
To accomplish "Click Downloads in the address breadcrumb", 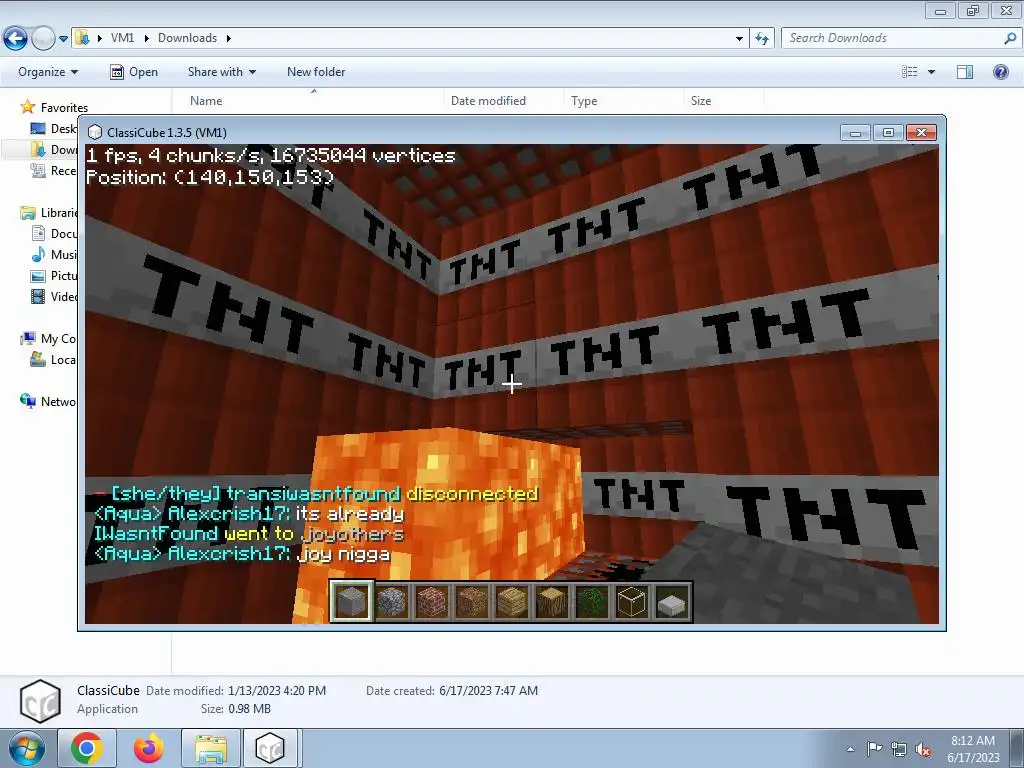I will tap(187, 38).
